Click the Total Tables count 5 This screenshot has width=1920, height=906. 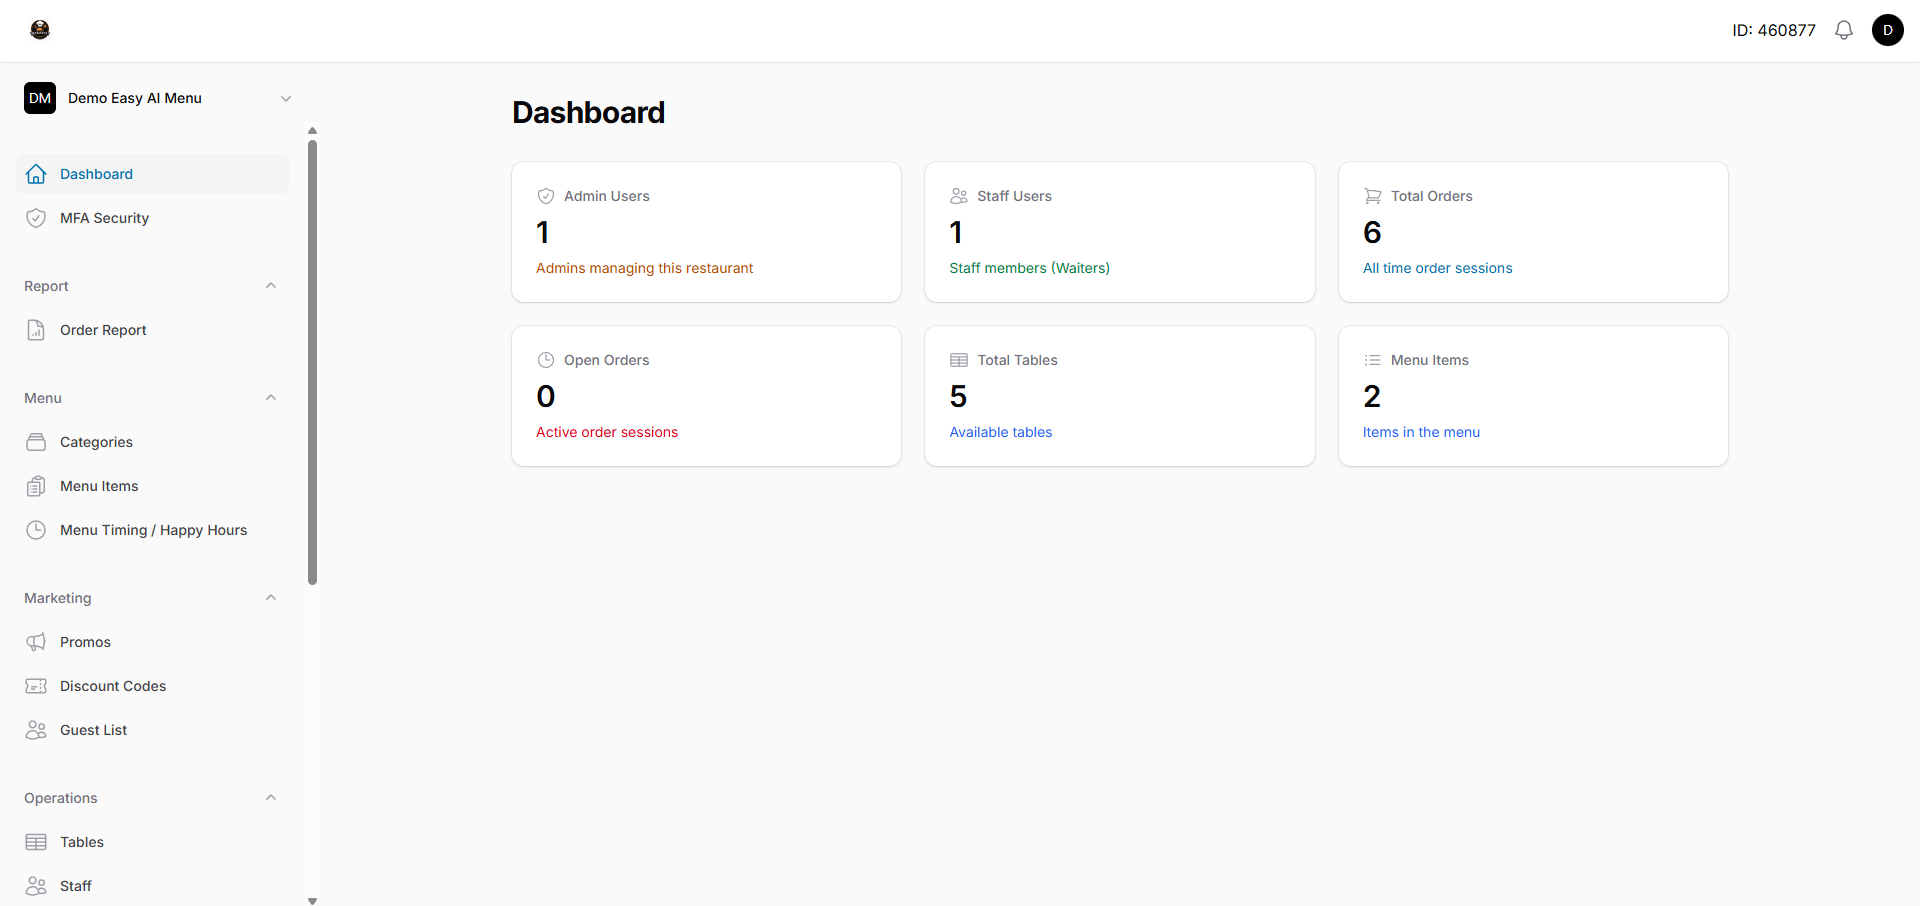tap(958, 396)
